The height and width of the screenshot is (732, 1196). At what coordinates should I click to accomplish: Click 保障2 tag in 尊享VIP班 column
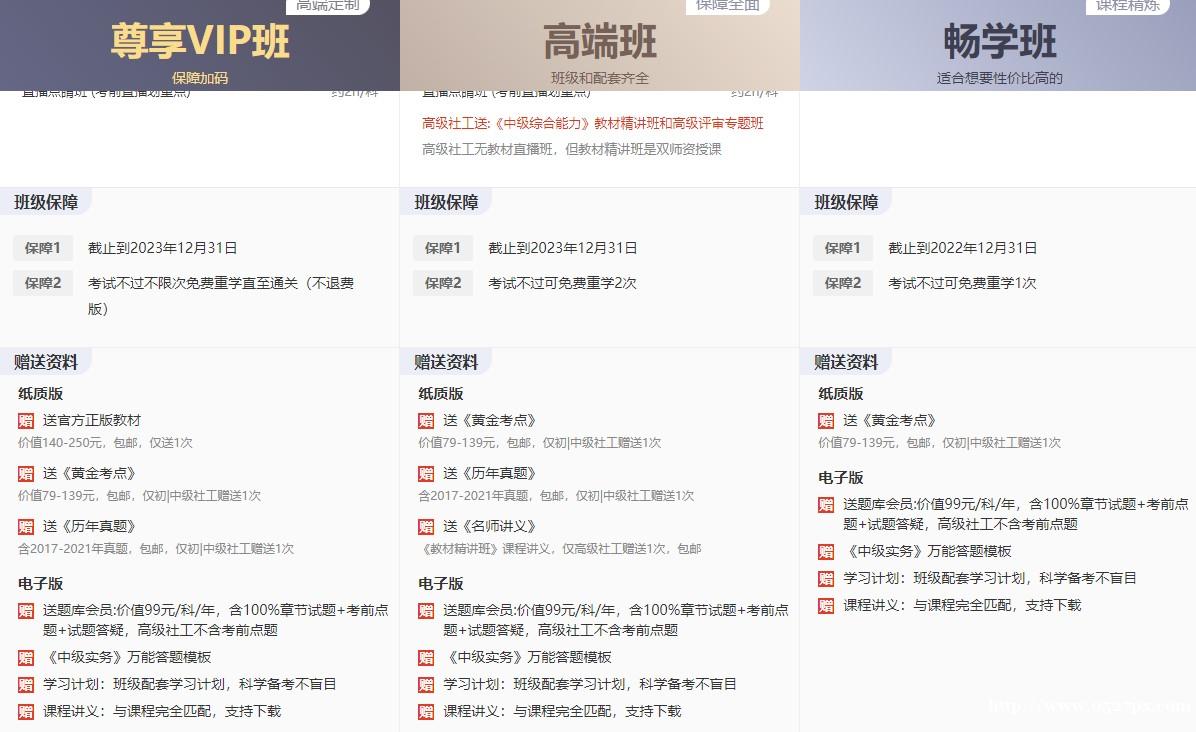pyautogui.click(x=43, y=284)
